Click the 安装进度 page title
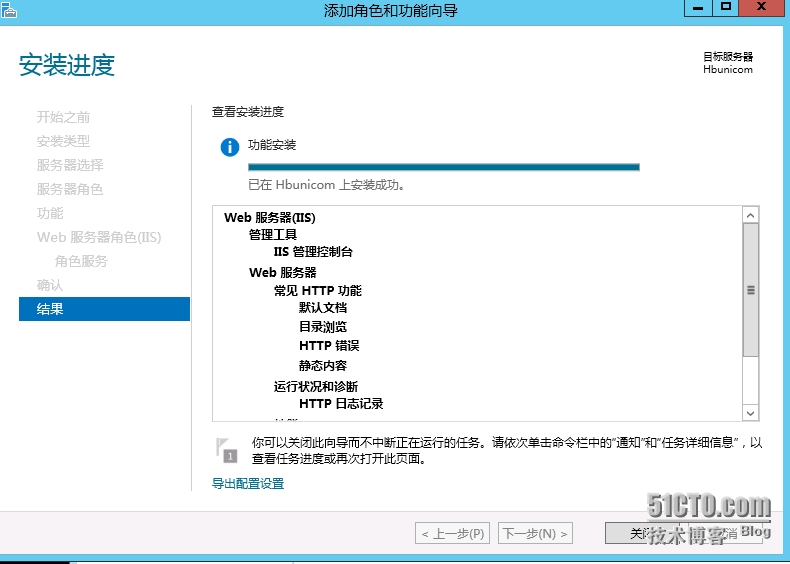 point(67,66)
